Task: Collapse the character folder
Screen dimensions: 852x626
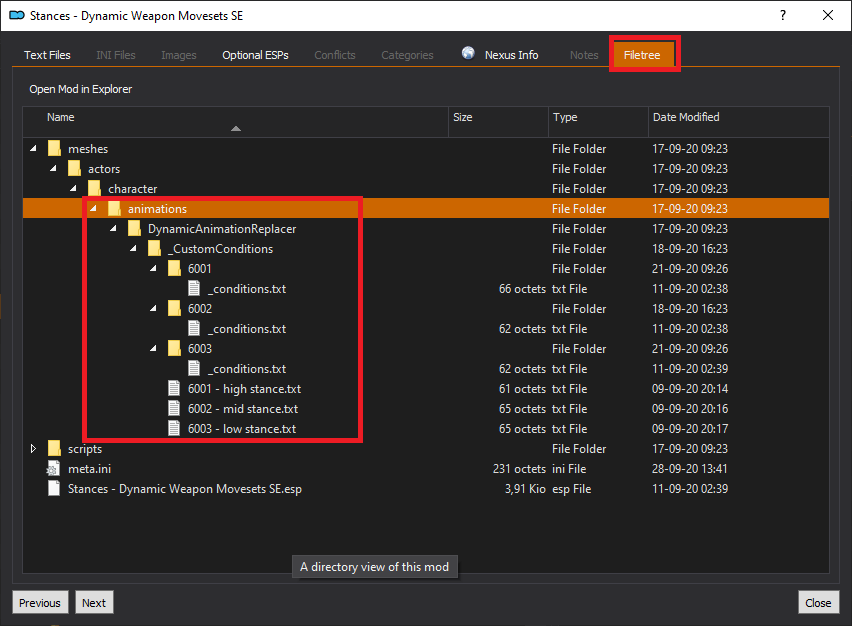Action: click(x=73, y=188)
